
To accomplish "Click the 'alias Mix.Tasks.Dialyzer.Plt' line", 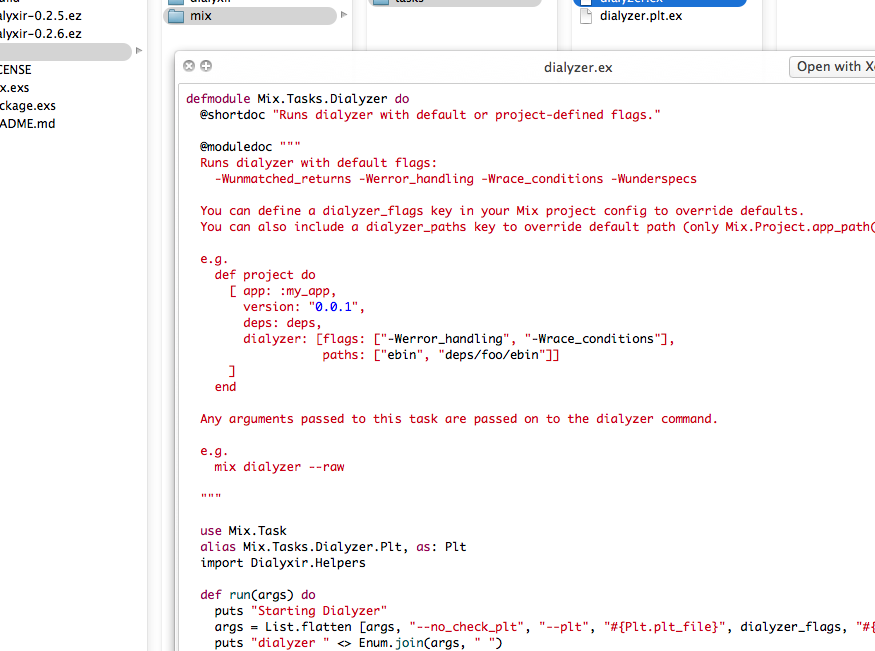I will 333,547.
